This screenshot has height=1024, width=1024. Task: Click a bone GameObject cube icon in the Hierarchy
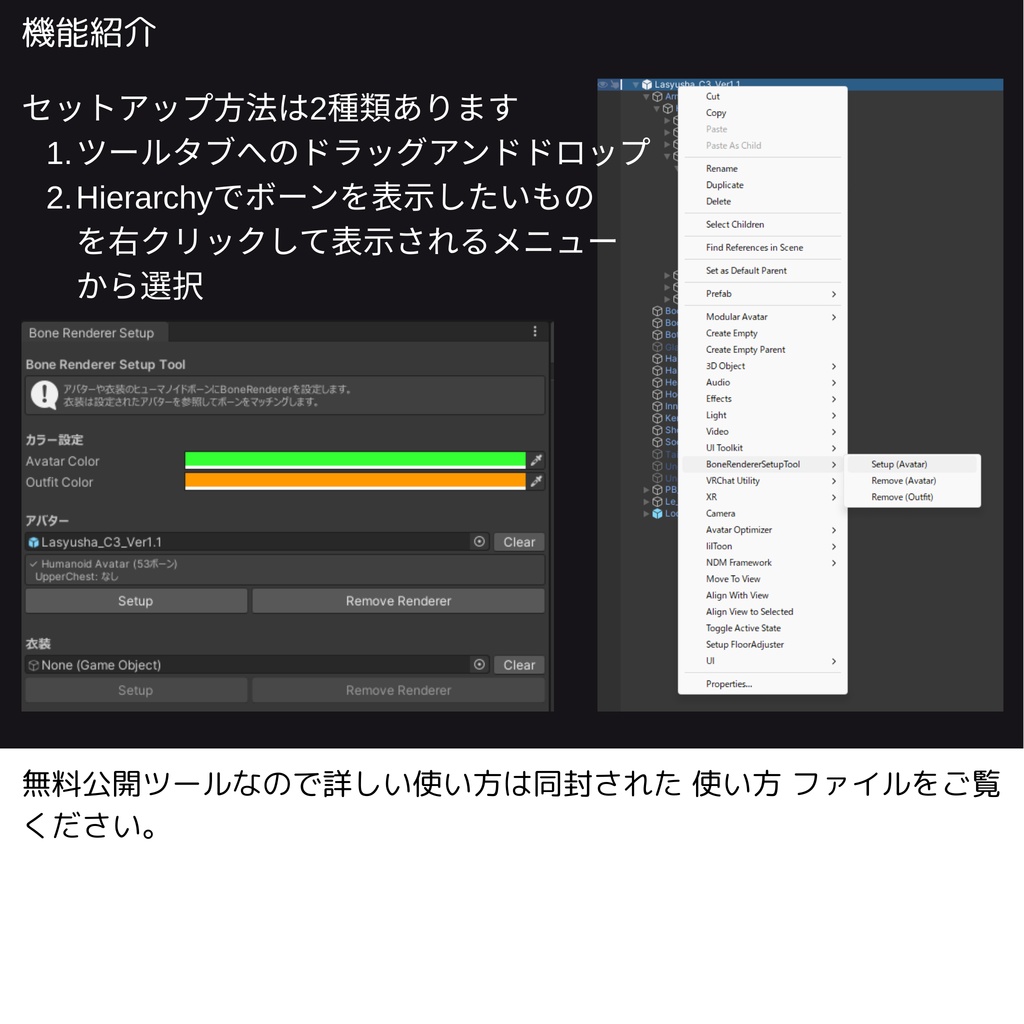(x=658, y=310)
